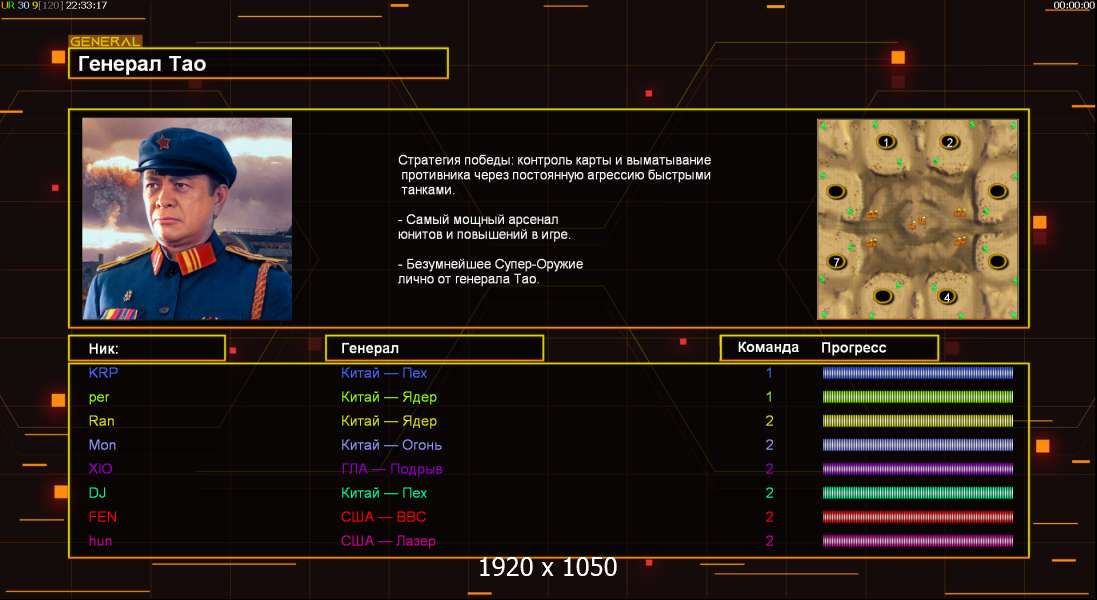
Task: Click Mon's general 'Китай — Огонь'
Action: click(391, 445)
